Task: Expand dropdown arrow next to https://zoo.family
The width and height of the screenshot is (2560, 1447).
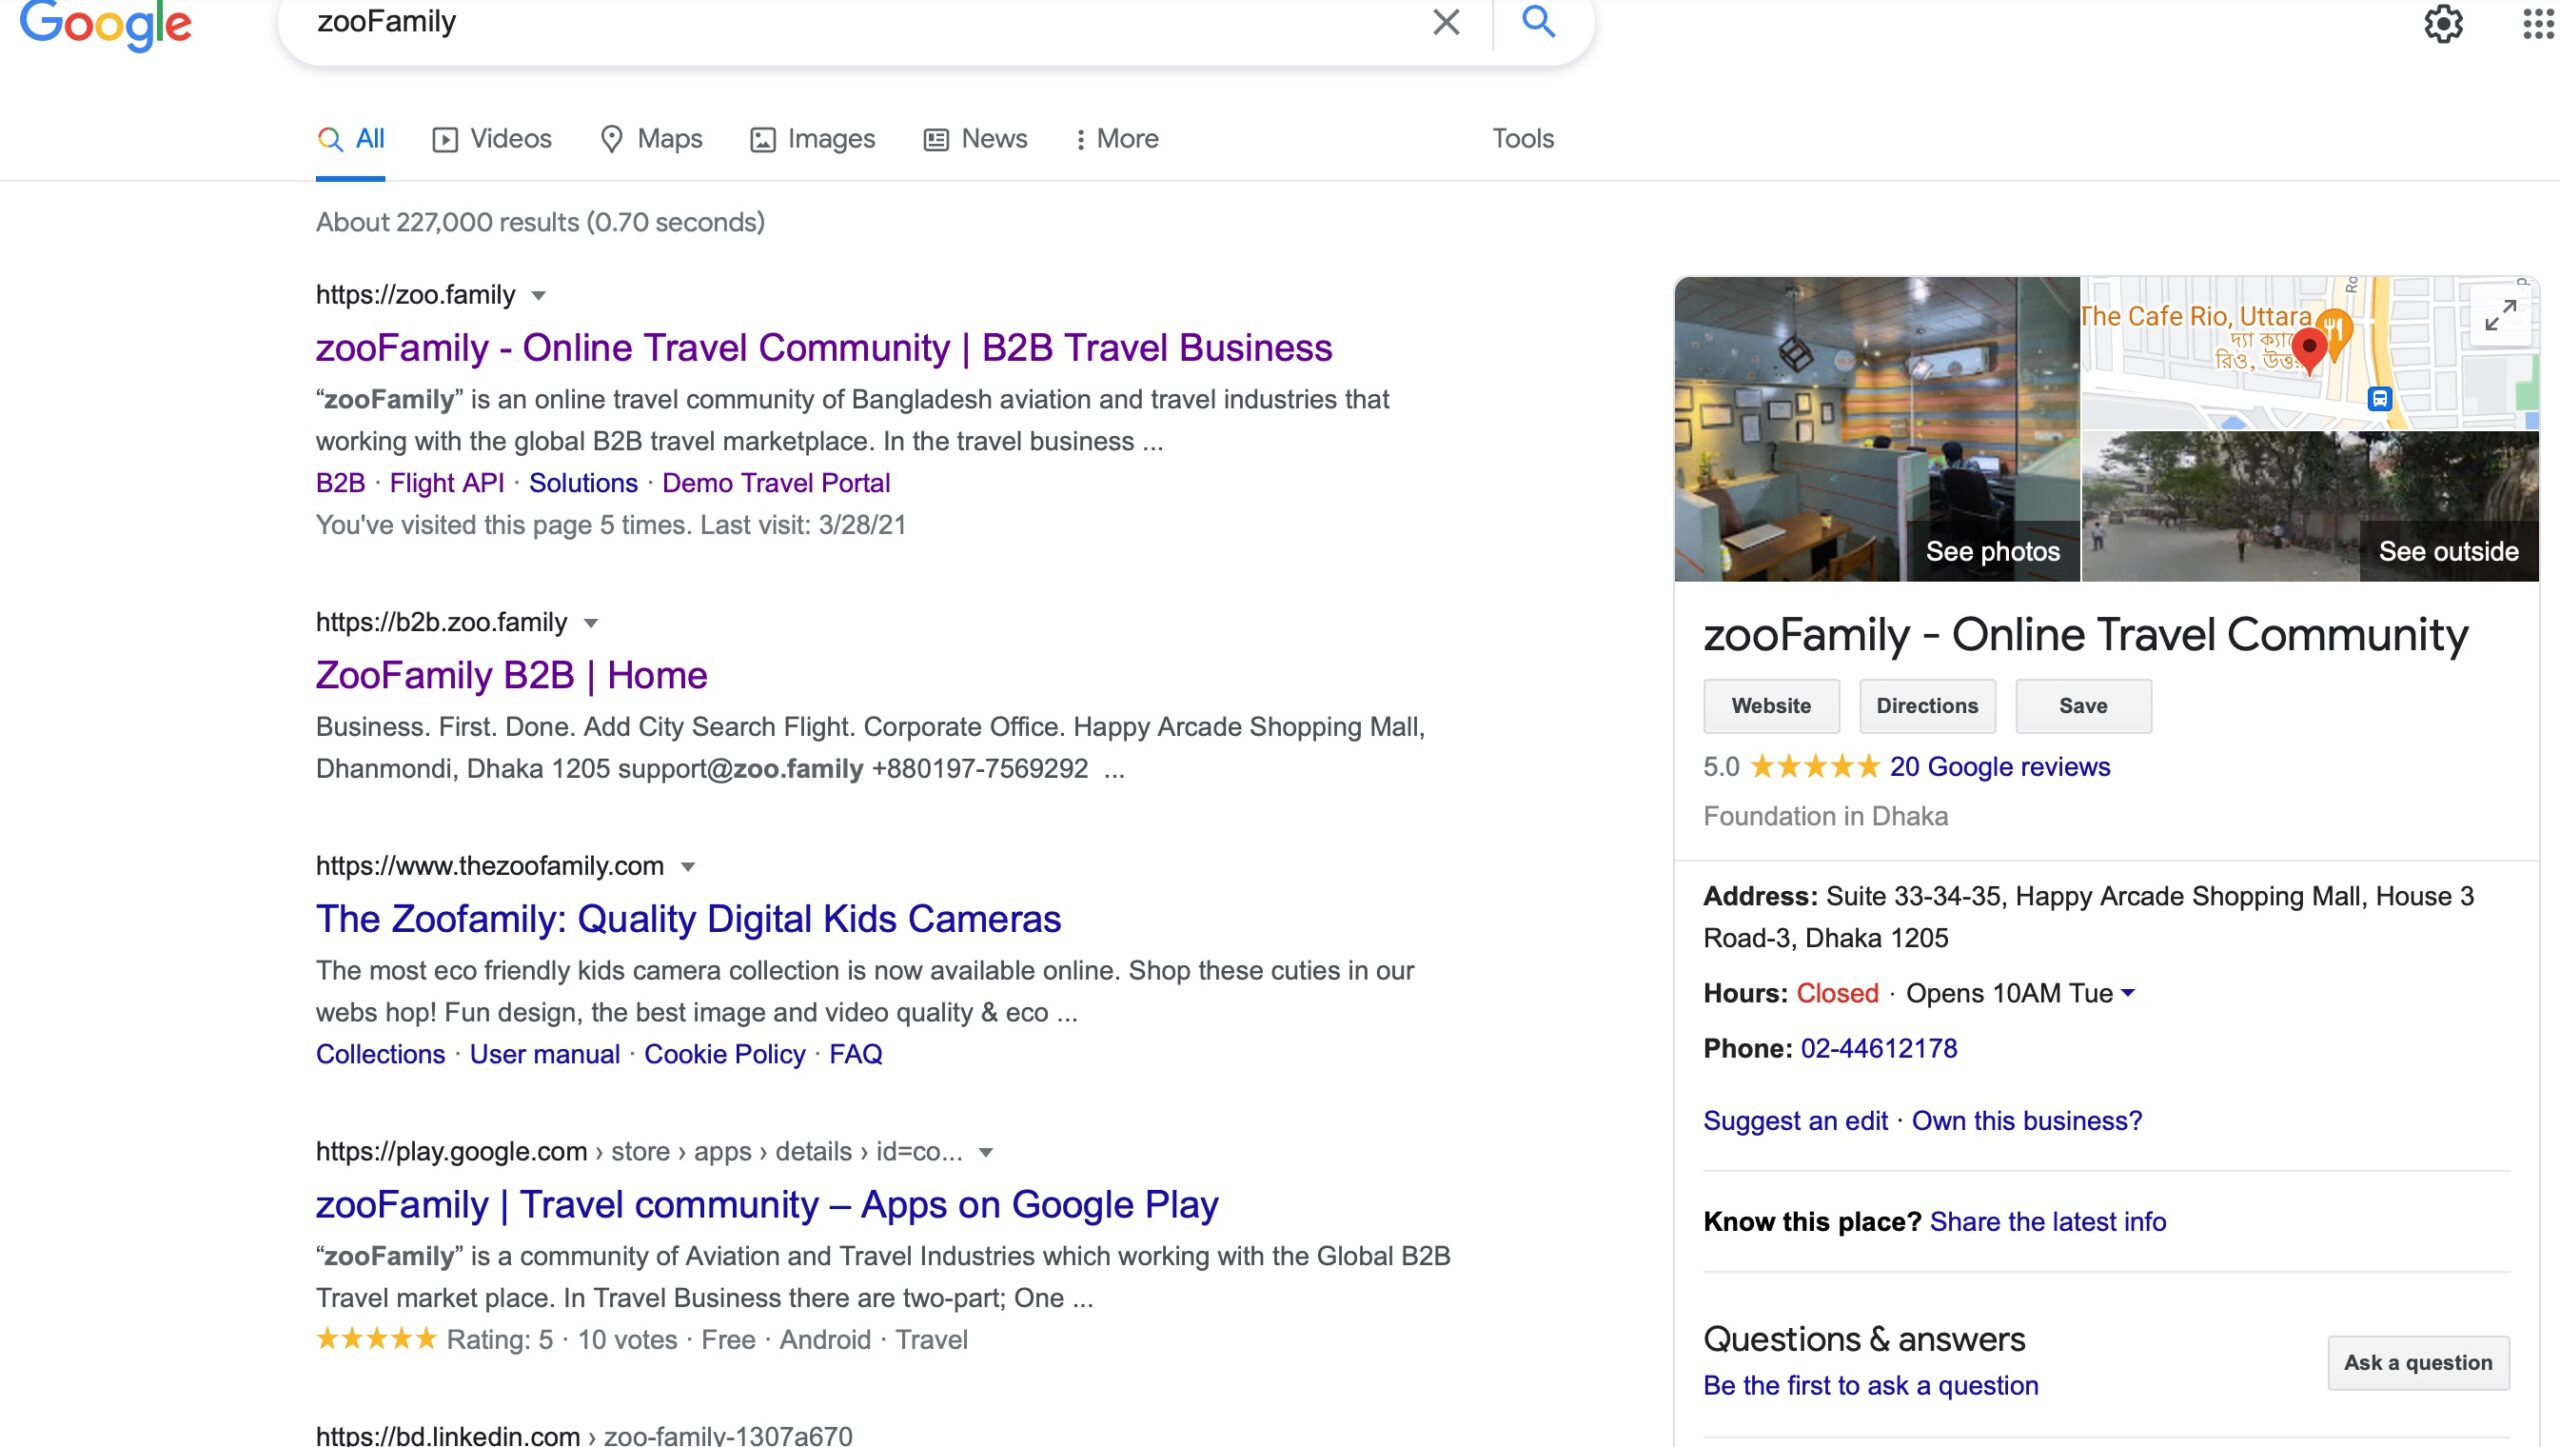Action: [x=538, y=296]
